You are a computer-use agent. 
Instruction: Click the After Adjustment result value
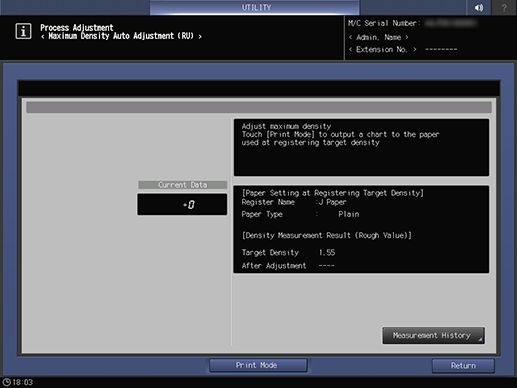(x=326, y=266)
